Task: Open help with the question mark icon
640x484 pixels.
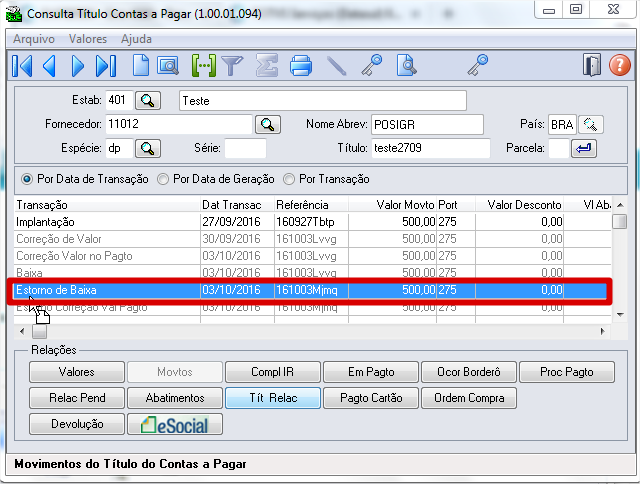Action: pyautogui.click(x=620, y=65)
